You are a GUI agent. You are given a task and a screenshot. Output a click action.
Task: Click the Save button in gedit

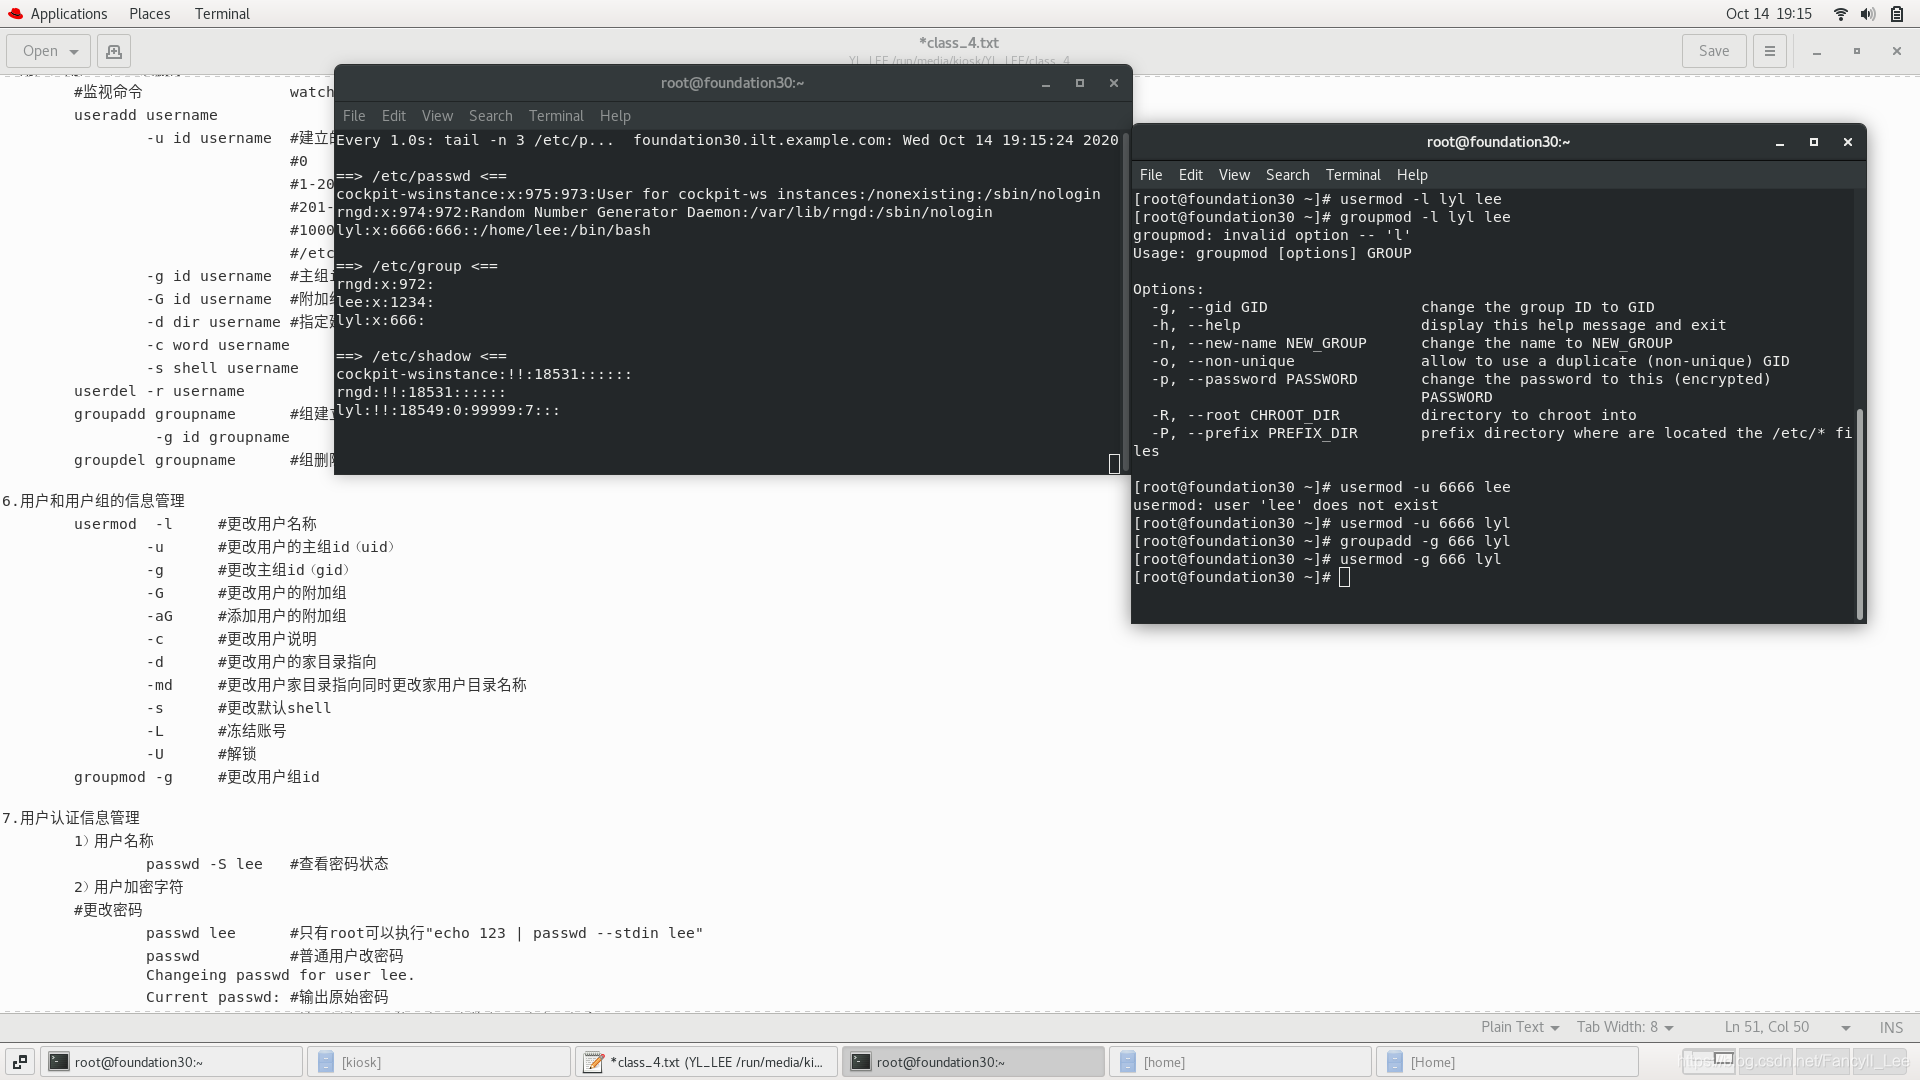(x=1713, y=51)
